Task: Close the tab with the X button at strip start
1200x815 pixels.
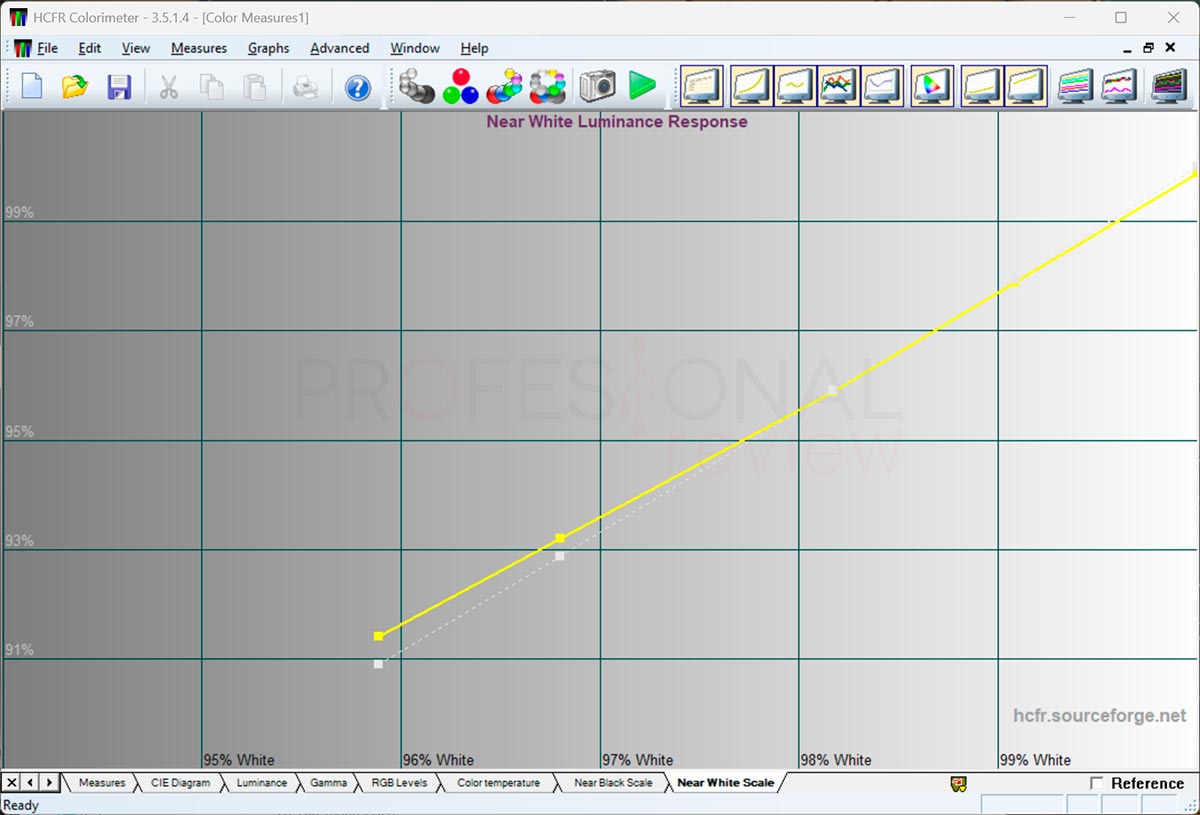Action: tap(11, 783)
